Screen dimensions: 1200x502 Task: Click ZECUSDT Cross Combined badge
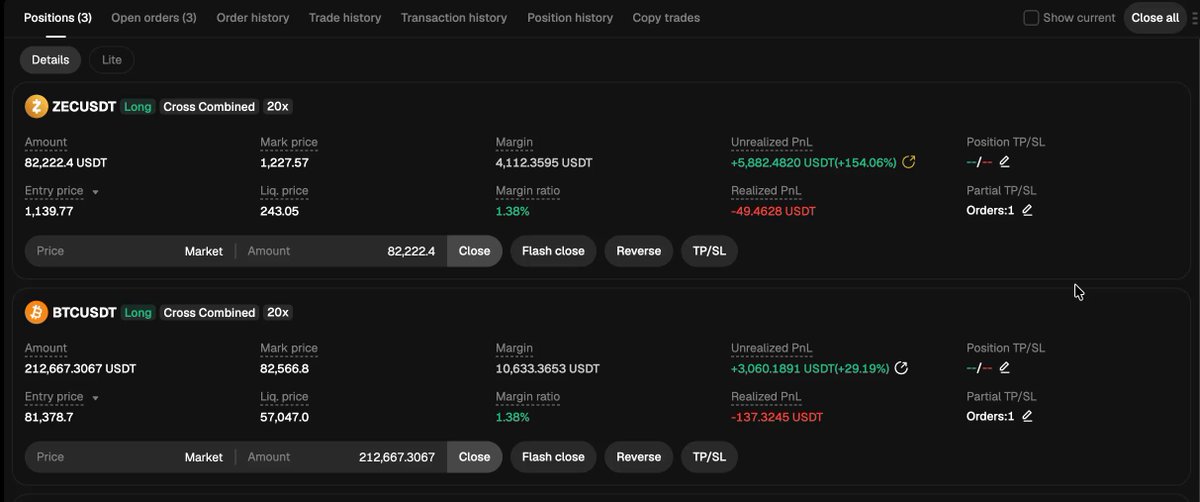(x=209, y=106)
